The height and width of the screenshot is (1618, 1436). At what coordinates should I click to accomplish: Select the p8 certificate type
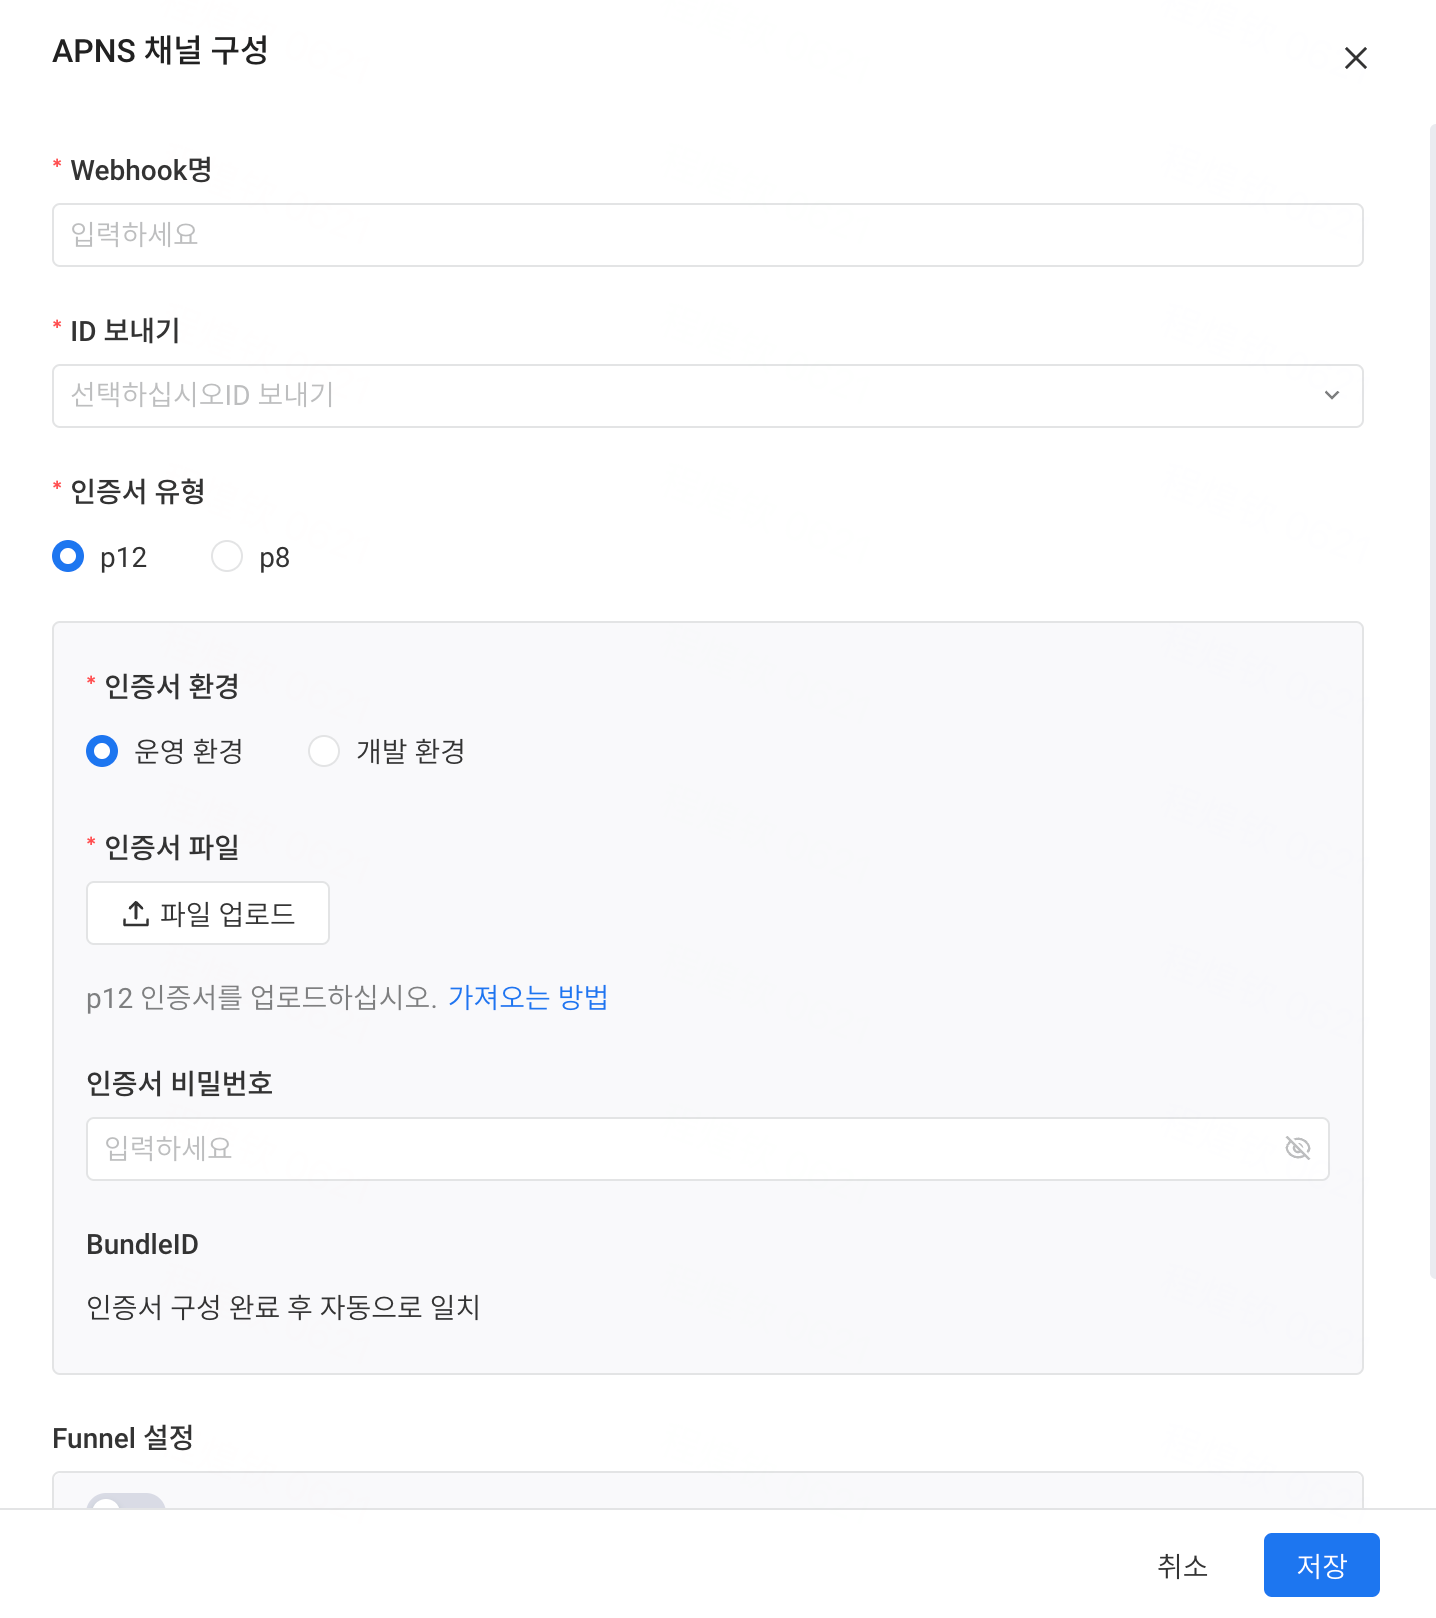[227, 556]
